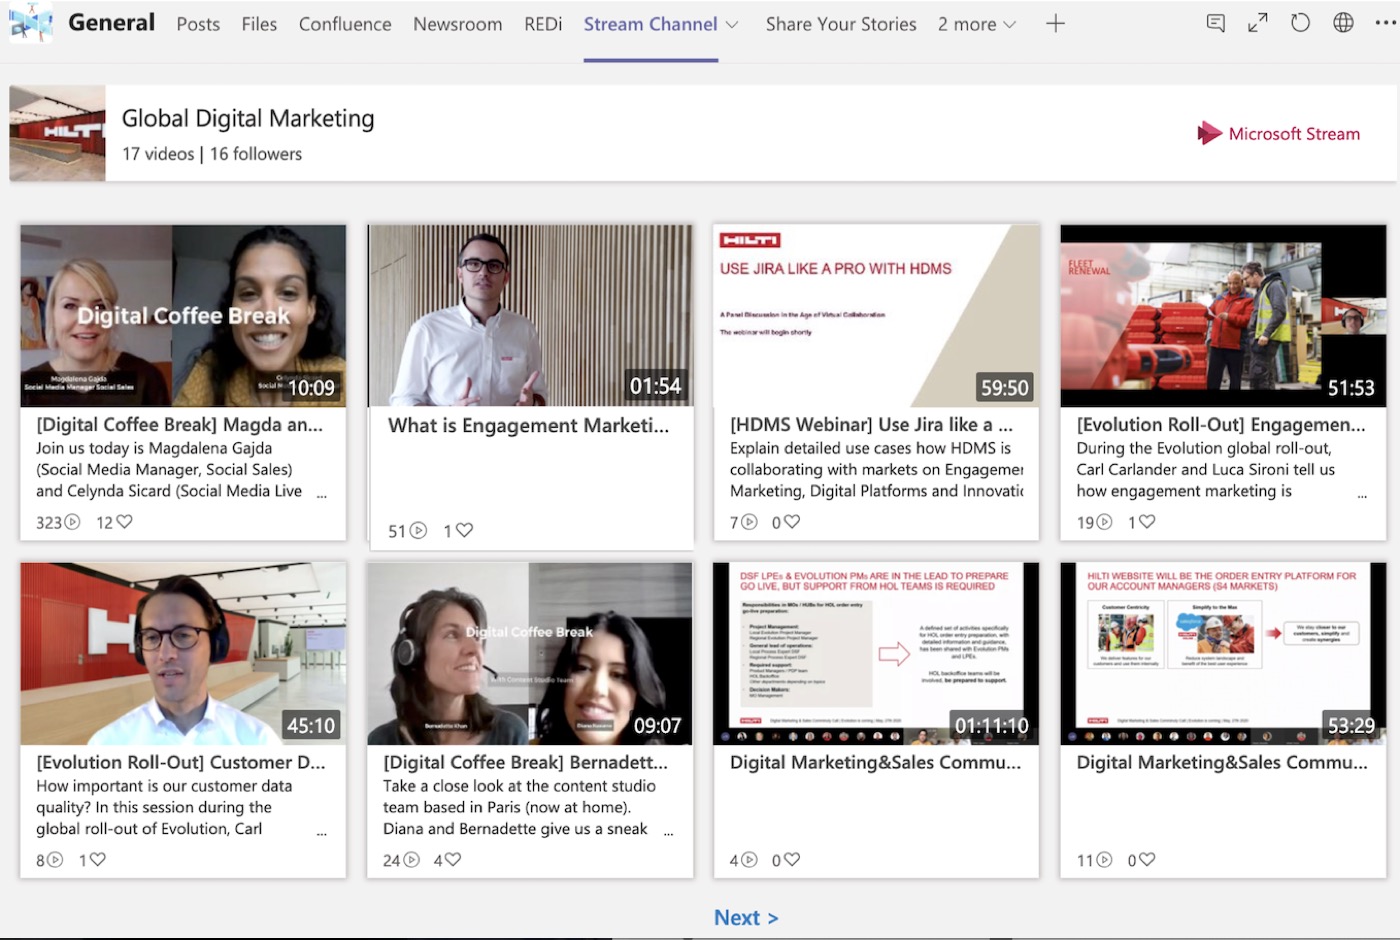This screenshot has width=1400, height=940.
Task: Click the Global Digital Marketing channel image
Action: pos(57,133)
